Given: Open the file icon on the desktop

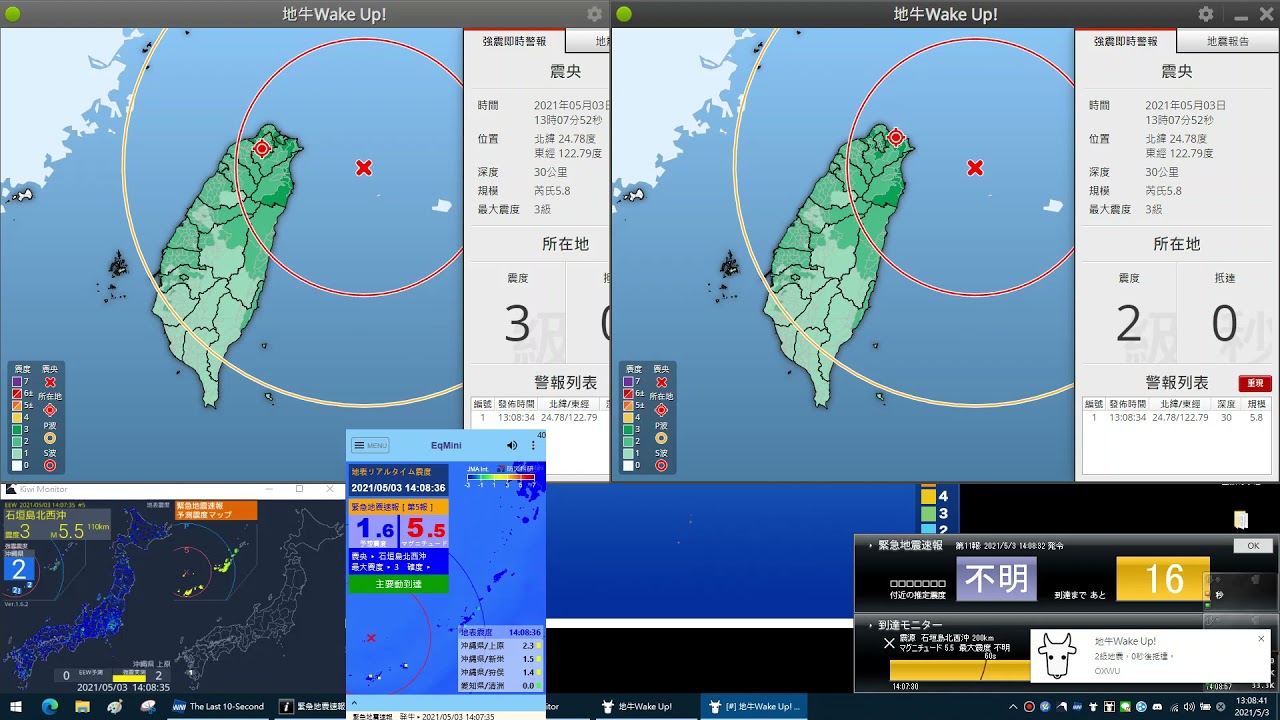Looking at the screenshot, I should tap(1241, 519).
